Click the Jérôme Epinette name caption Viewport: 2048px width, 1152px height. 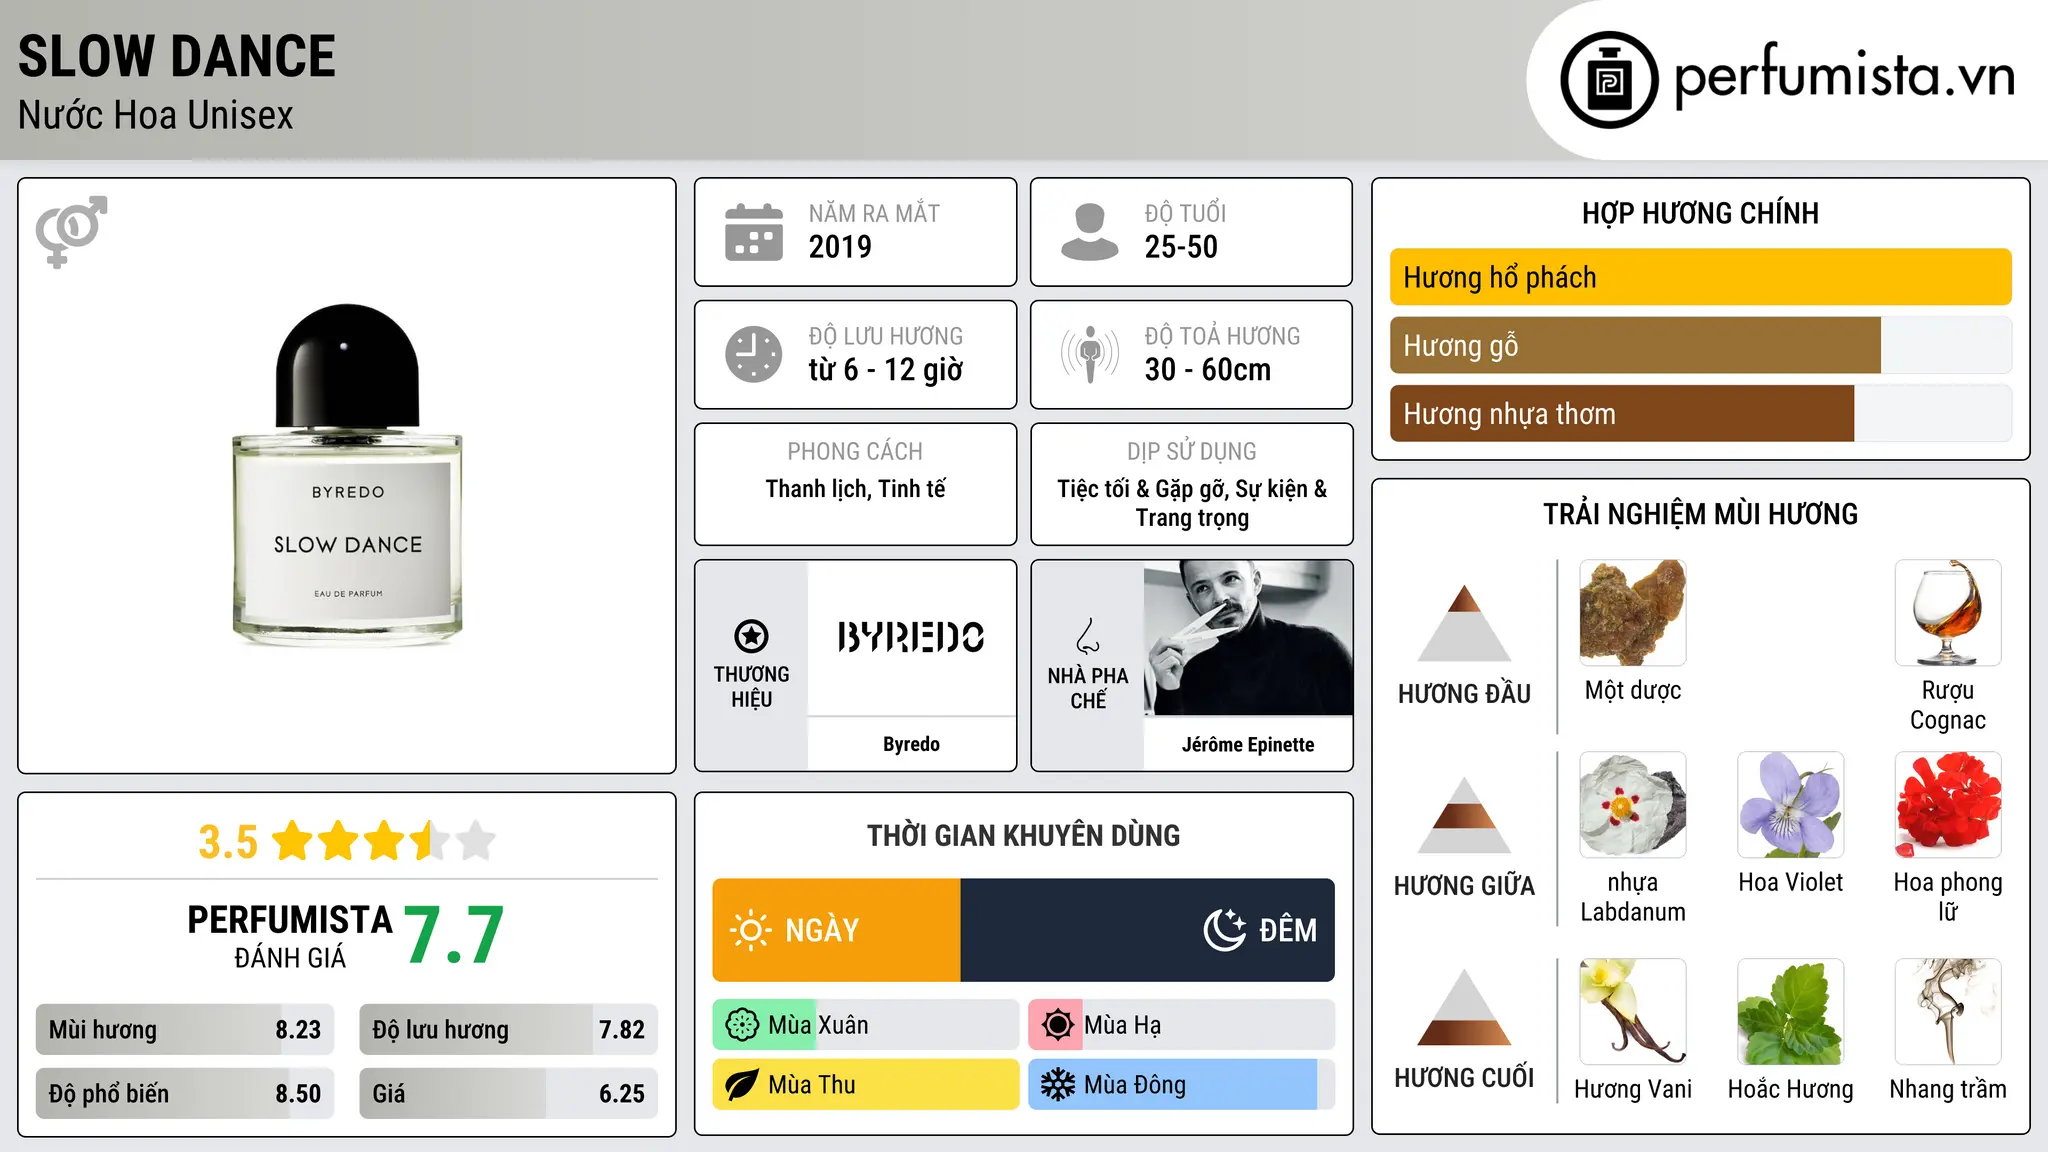(1248, 744)
